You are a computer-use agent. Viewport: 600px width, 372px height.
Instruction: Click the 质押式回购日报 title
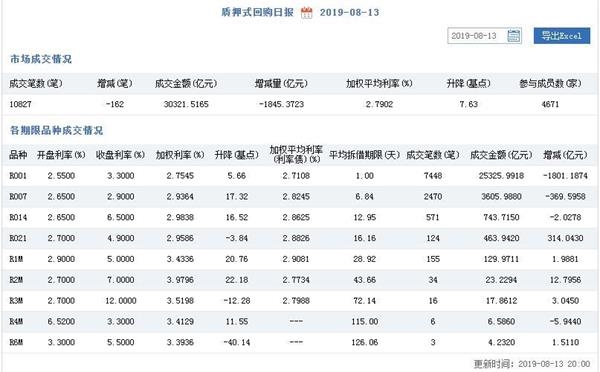click(x=257, y=12)
